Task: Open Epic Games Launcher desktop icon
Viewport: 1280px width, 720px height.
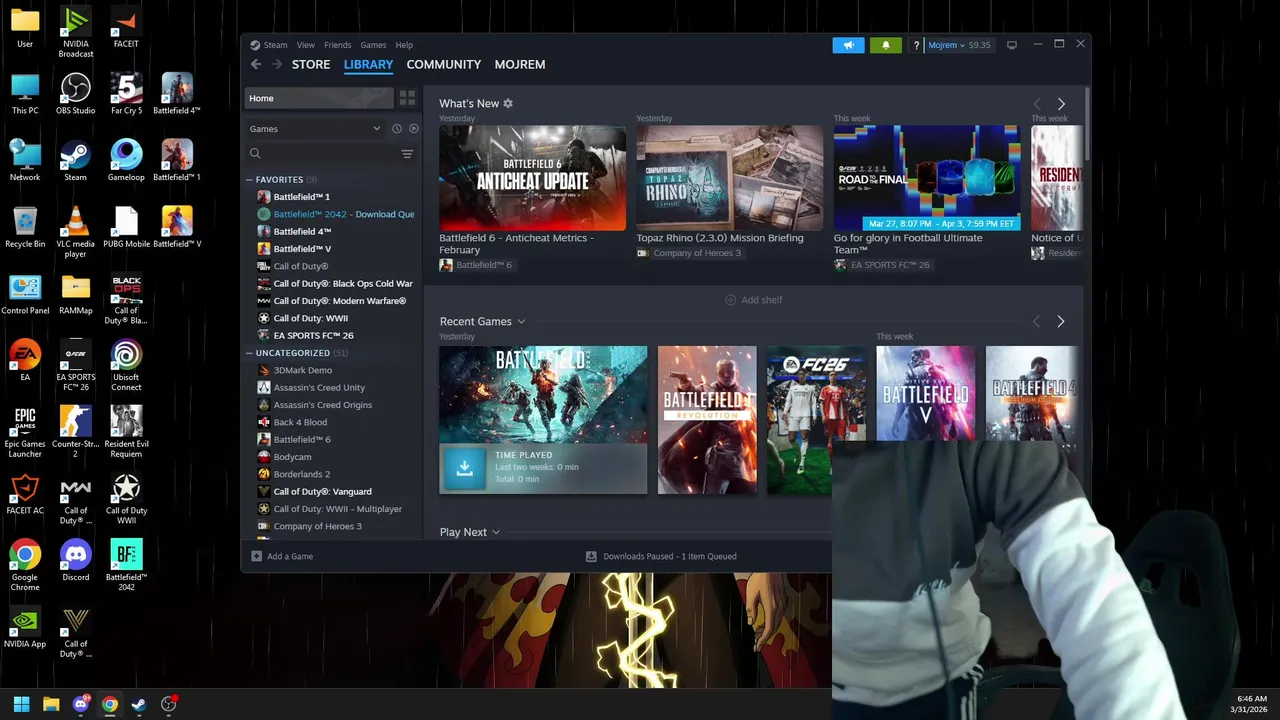Action: click(x=25, y=432)
